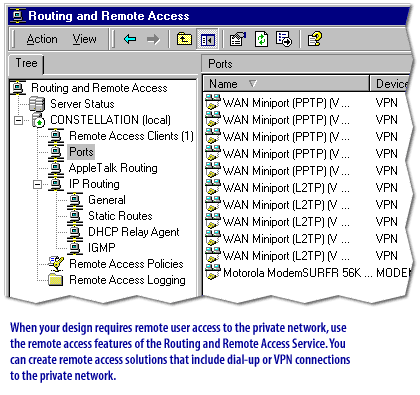
Task: Select CONSTELLATION (local) server node
Action: (110, 120)
